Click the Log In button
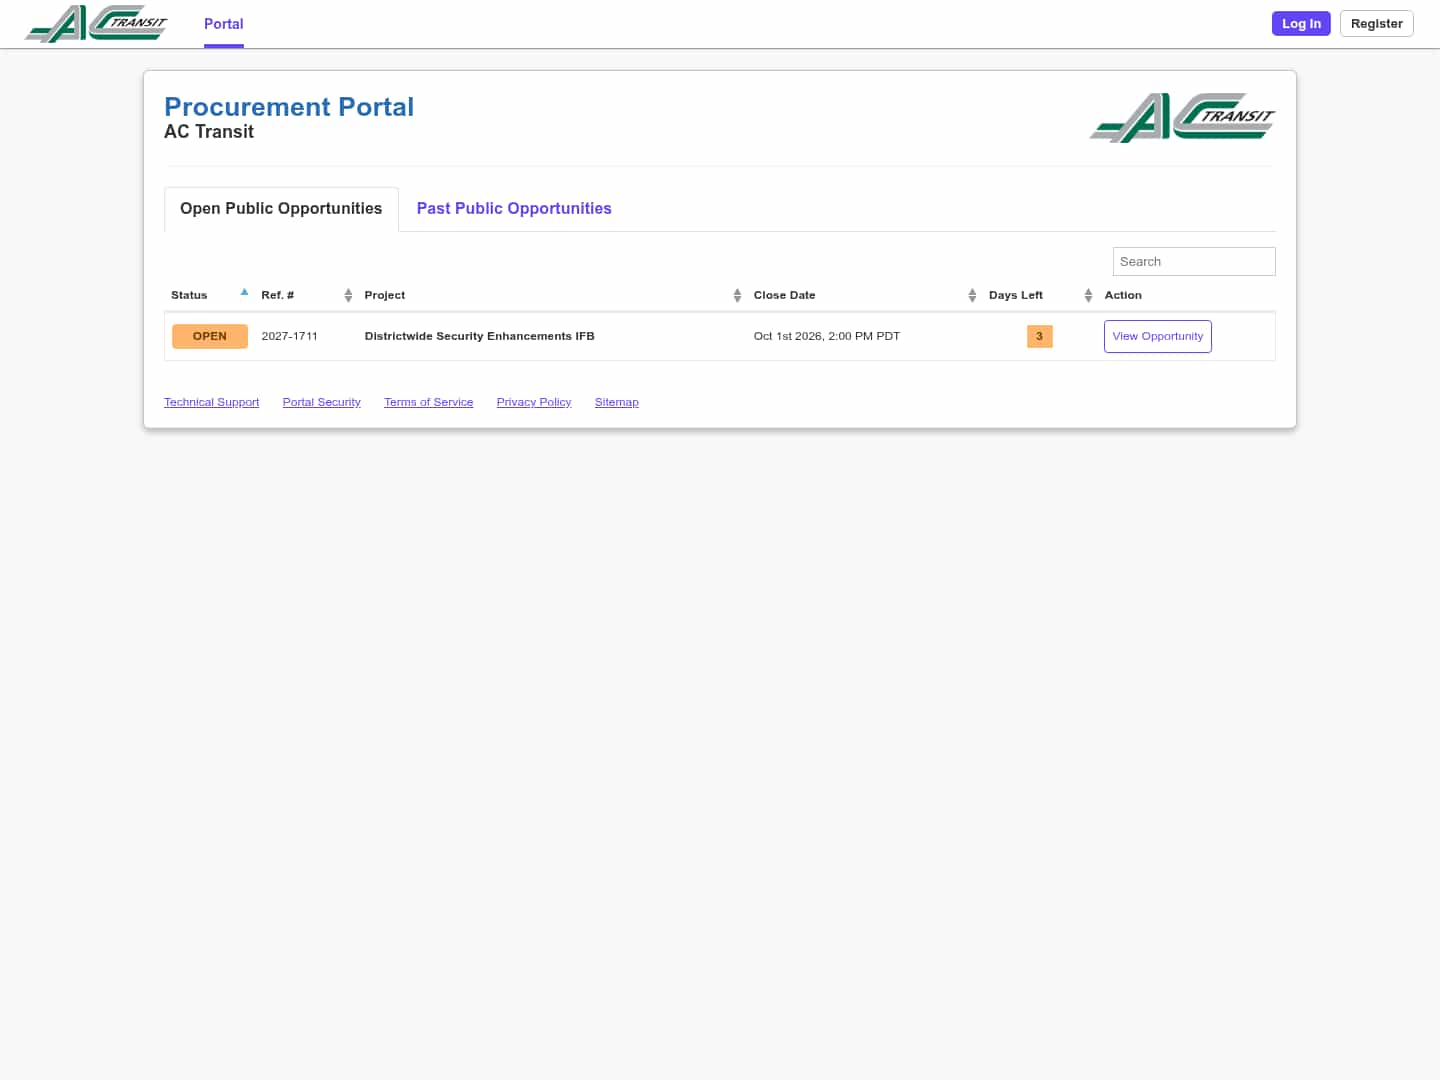 (1301, 24)
